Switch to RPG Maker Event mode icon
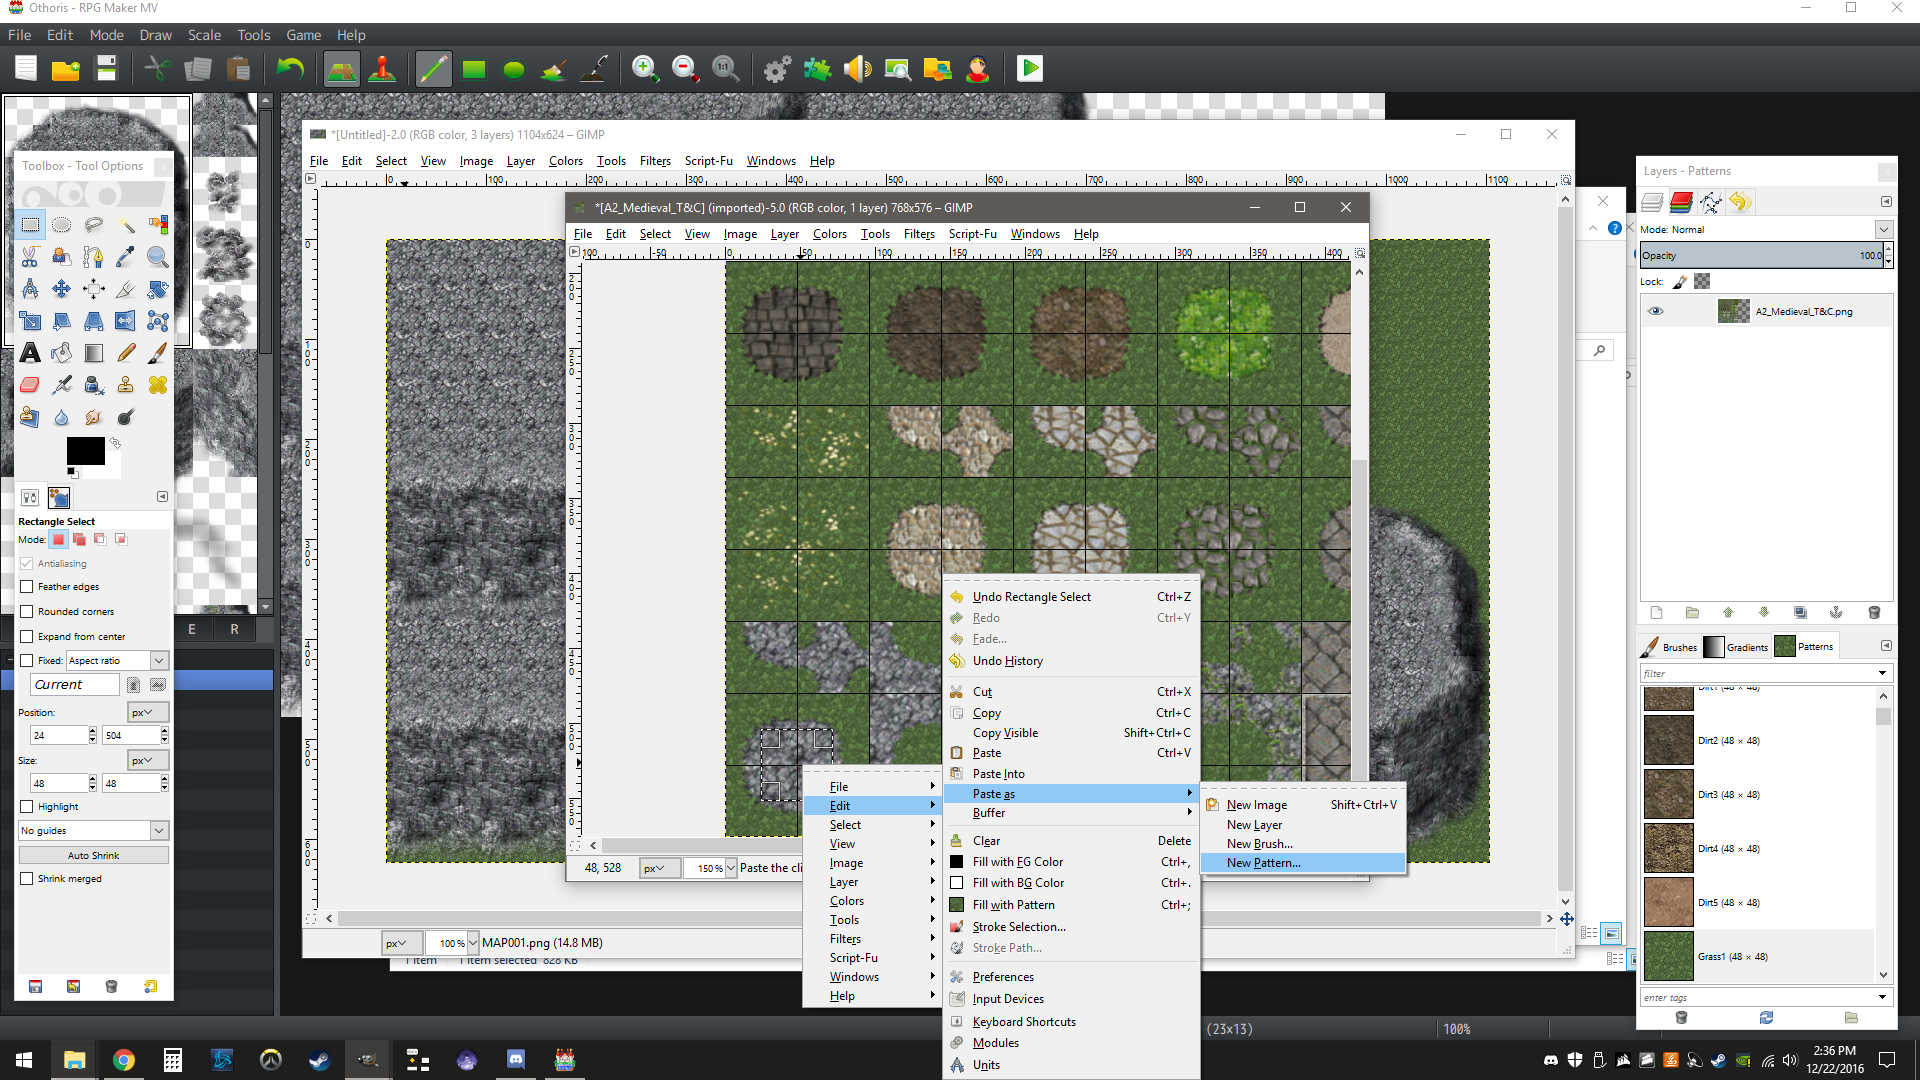Image resolution: width=1920 pixels, height=1080 pixels. tap(382, 69)
